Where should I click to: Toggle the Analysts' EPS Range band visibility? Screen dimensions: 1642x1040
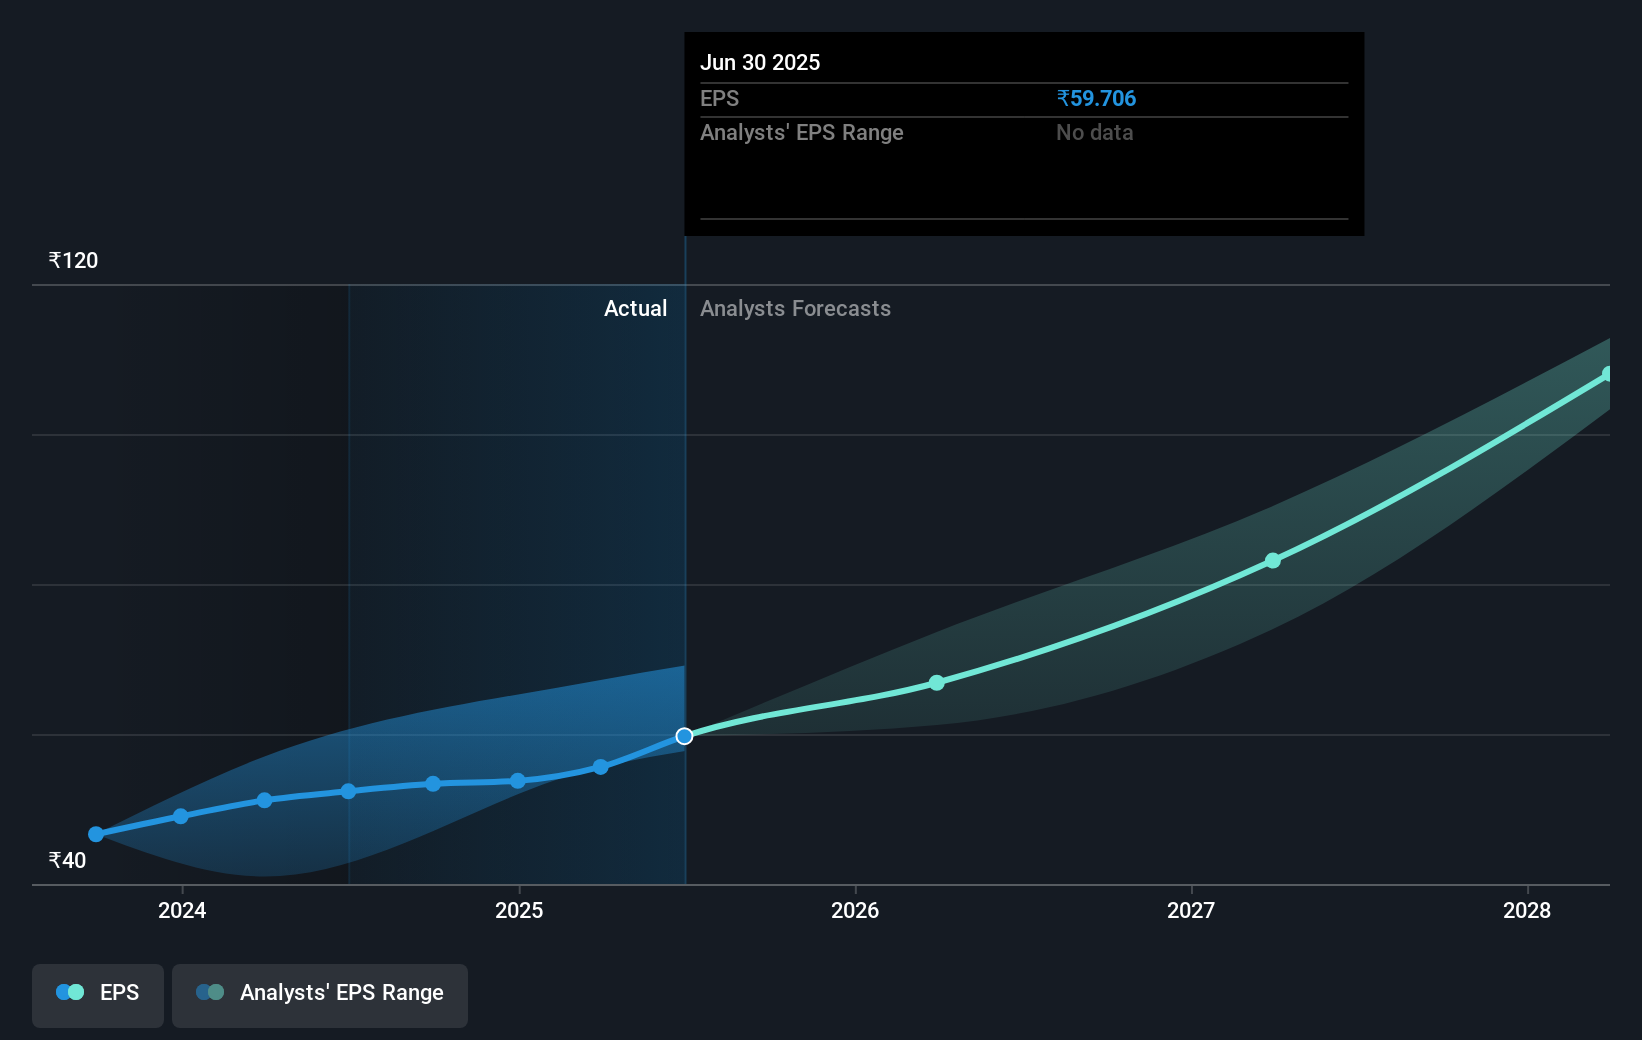[x=320, y=994]
